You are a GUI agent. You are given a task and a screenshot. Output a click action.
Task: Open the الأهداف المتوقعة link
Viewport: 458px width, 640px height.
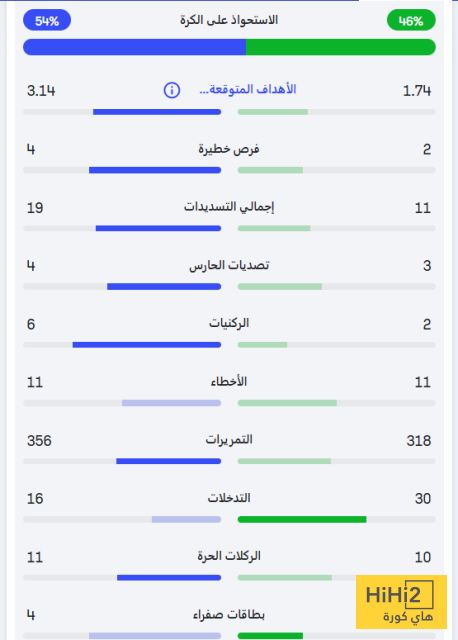coord(248,89)
